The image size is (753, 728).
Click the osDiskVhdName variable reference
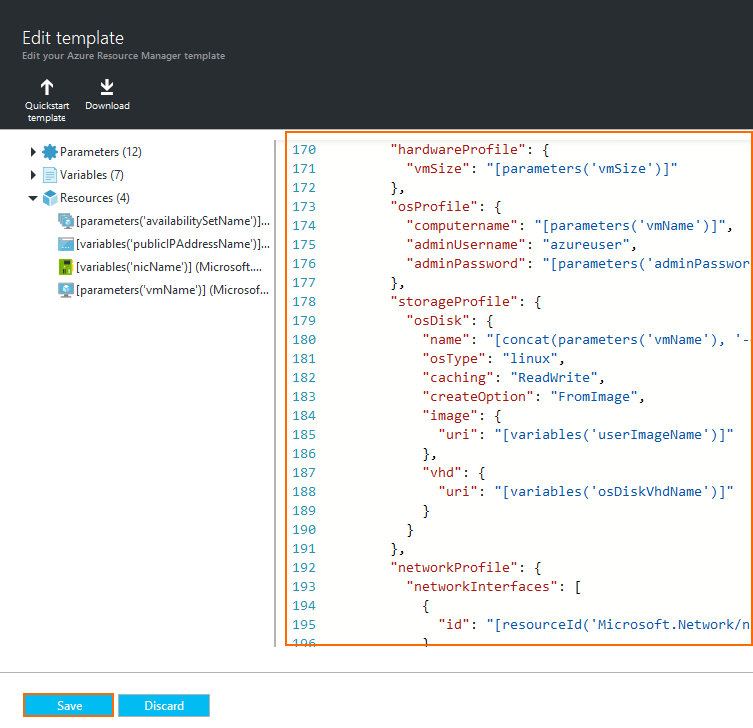click(x=614, y=492)
